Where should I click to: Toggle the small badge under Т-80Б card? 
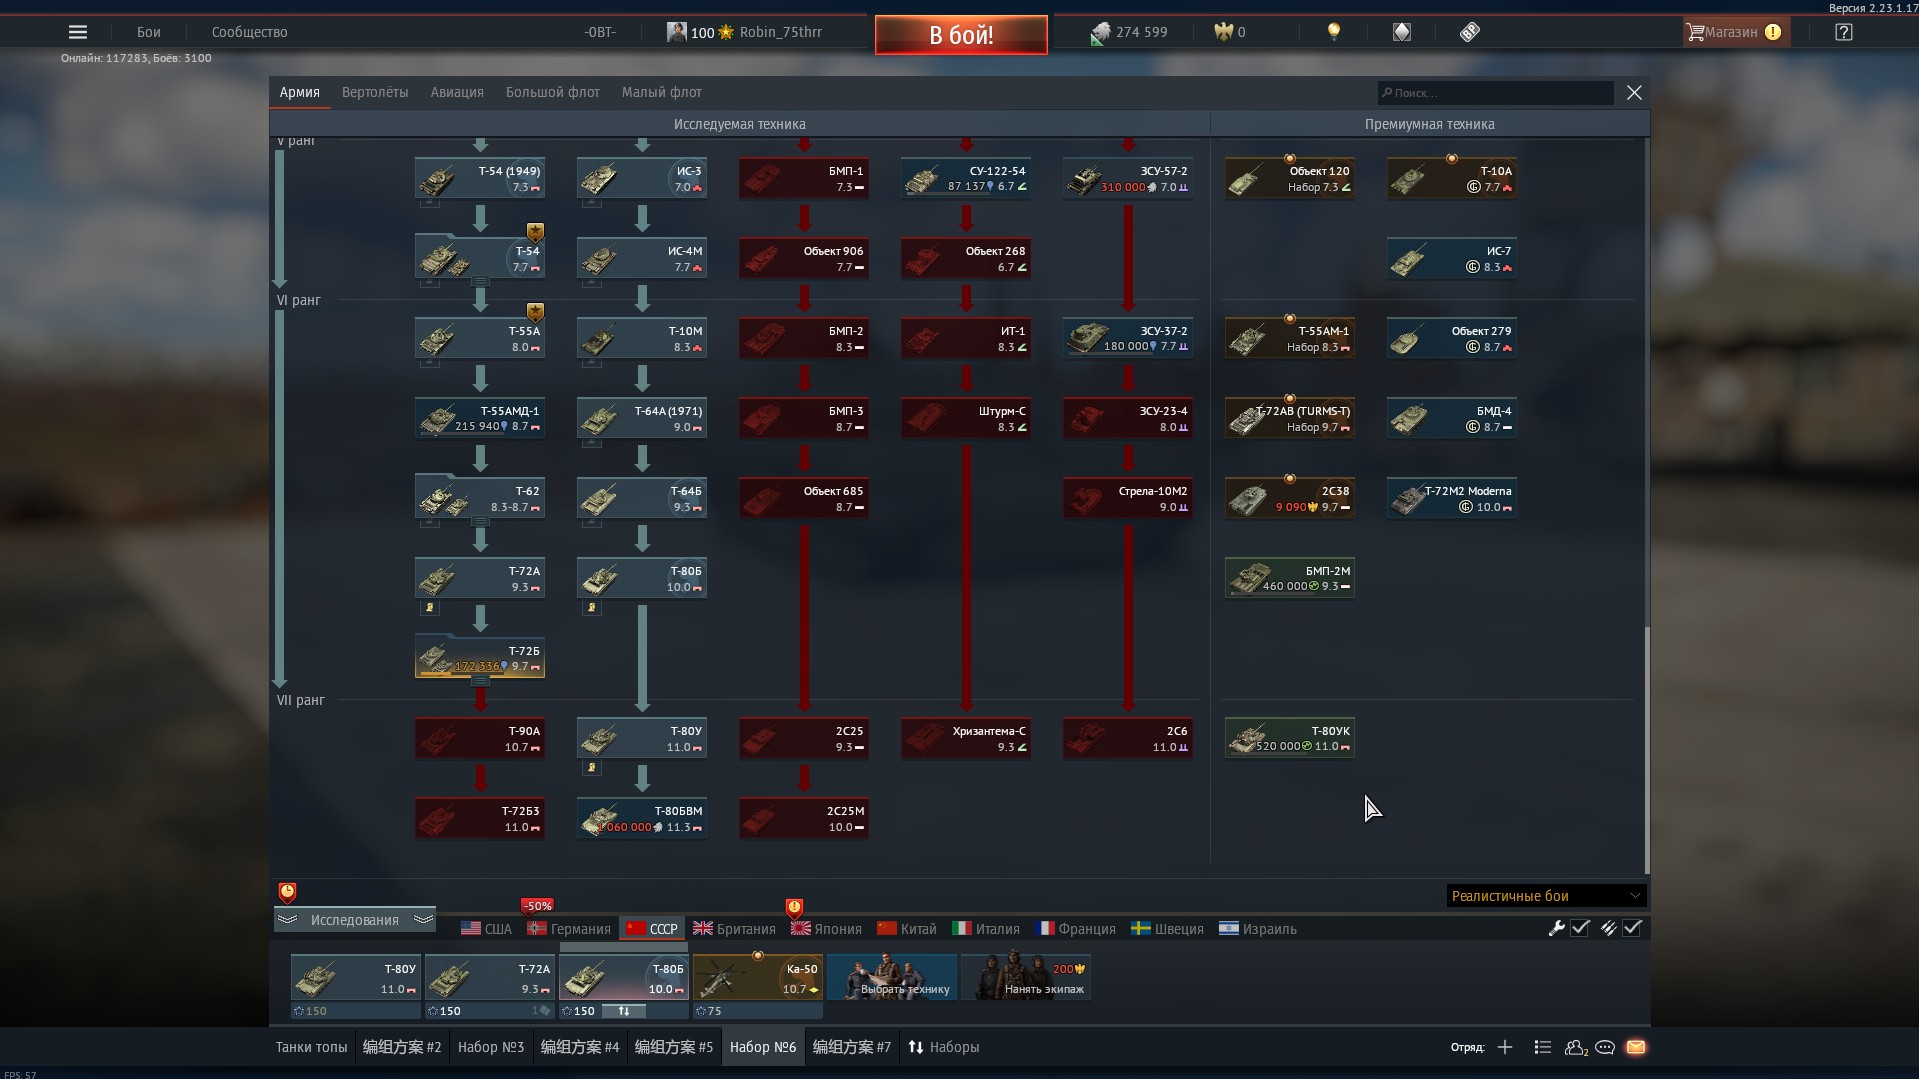coord(591,607)
